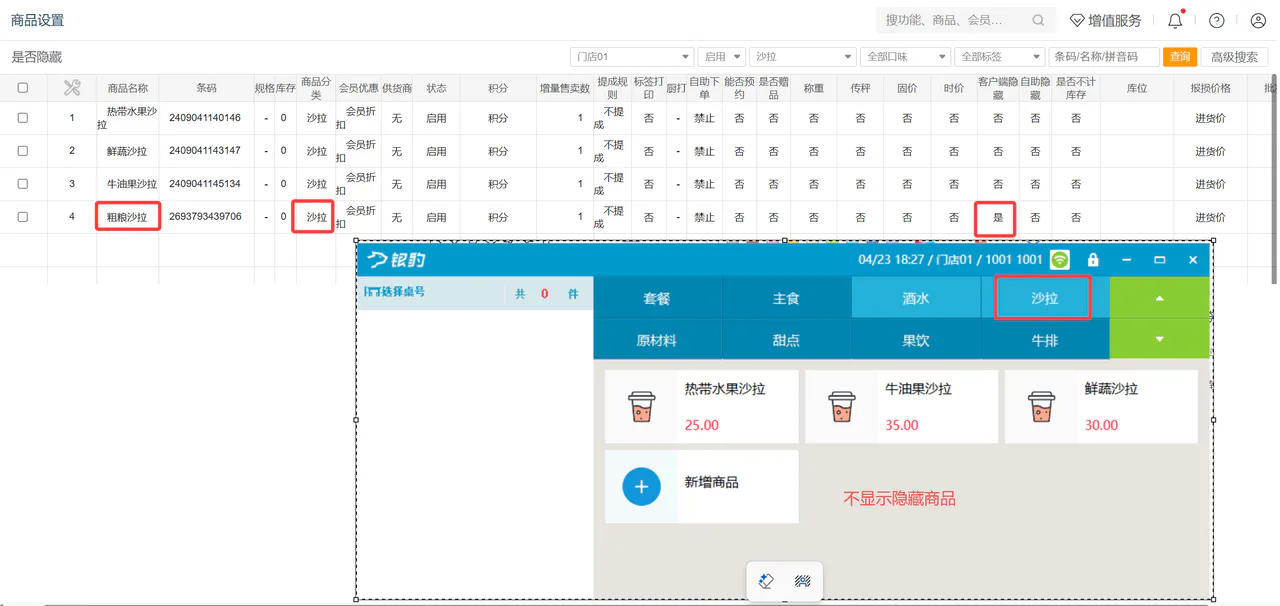This screenshot has width=1280, height=606.
Task: Click the 条码/名称/拼音码 input field
Action: [1104, 57]
